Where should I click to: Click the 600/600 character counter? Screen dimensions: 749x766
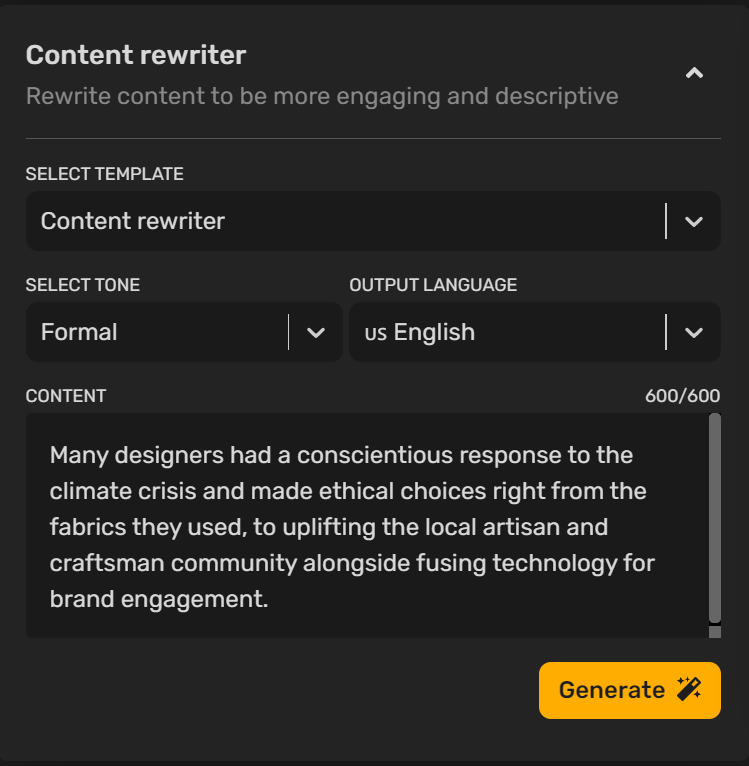point(683,396)
